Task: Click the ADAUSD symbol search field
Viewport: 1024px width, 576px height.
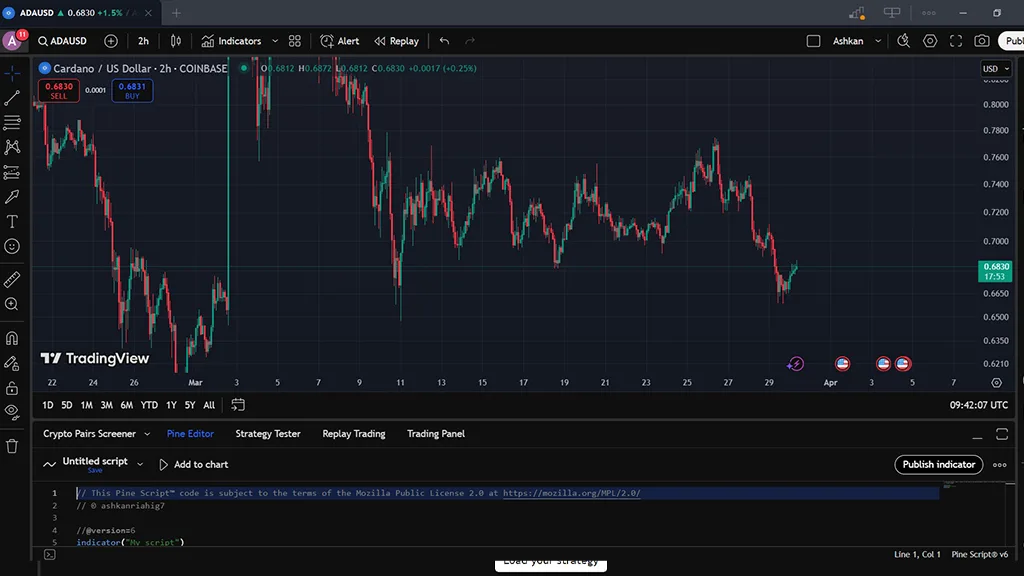Action: 62,41
